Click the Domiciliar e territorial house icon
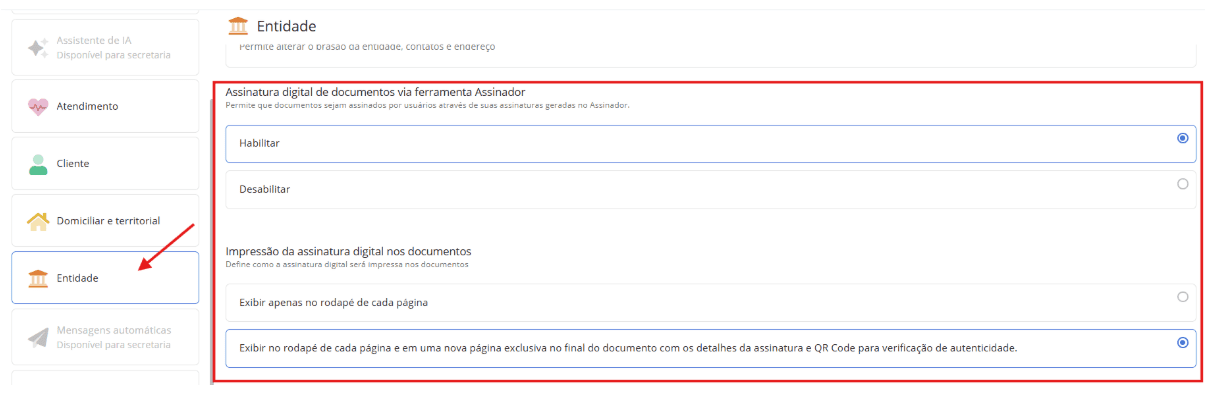The image size is (1215, 401). click(38, 221)
